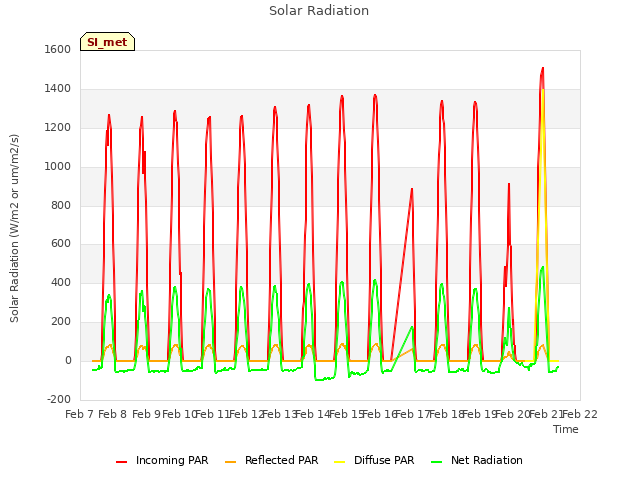The width and height of the screenshot is (640, 480).
Task: Click the Feb 8 x-axis date label
Action: point(113,414)
